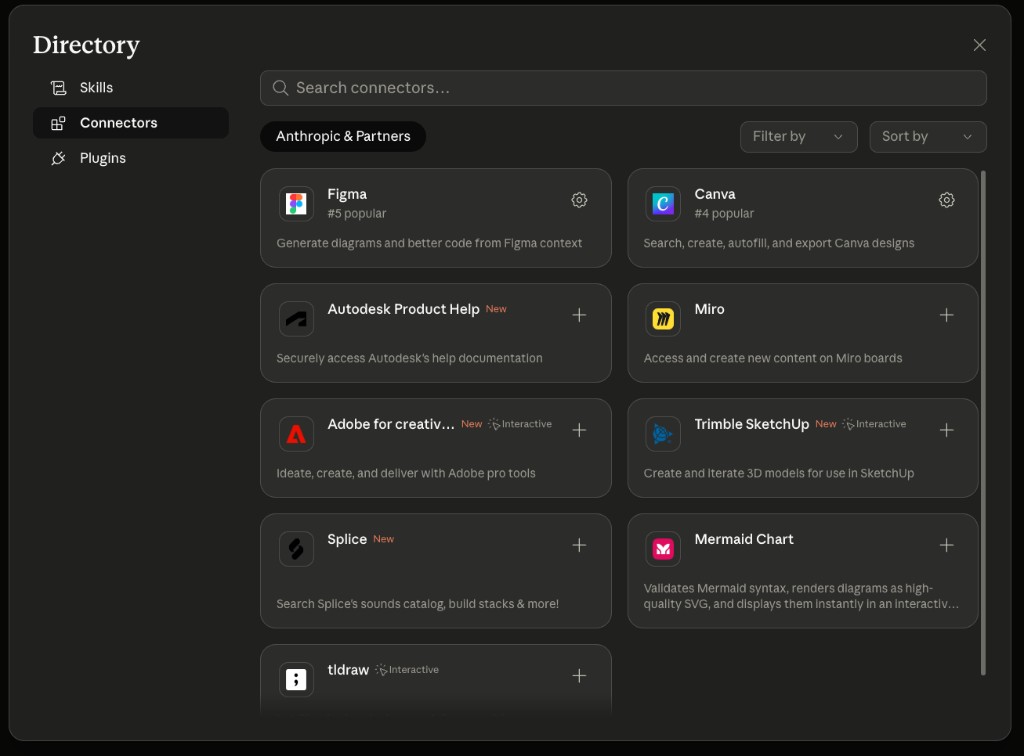1024x756 pixels.
Task: Open the Trimble SketchUp title
Action: point(752,424)
